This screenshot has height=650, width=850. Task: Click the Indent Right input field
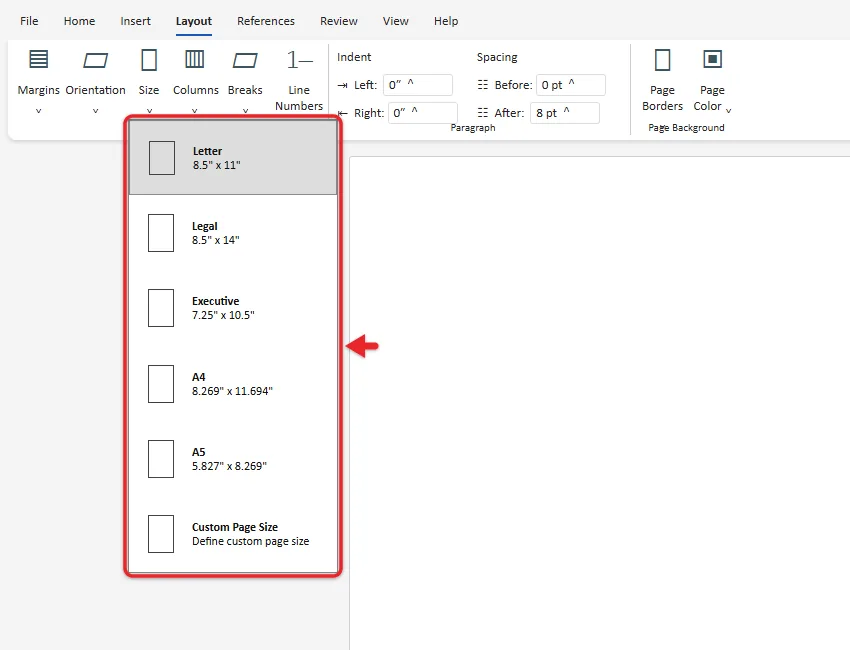click(x=423, y=113)
